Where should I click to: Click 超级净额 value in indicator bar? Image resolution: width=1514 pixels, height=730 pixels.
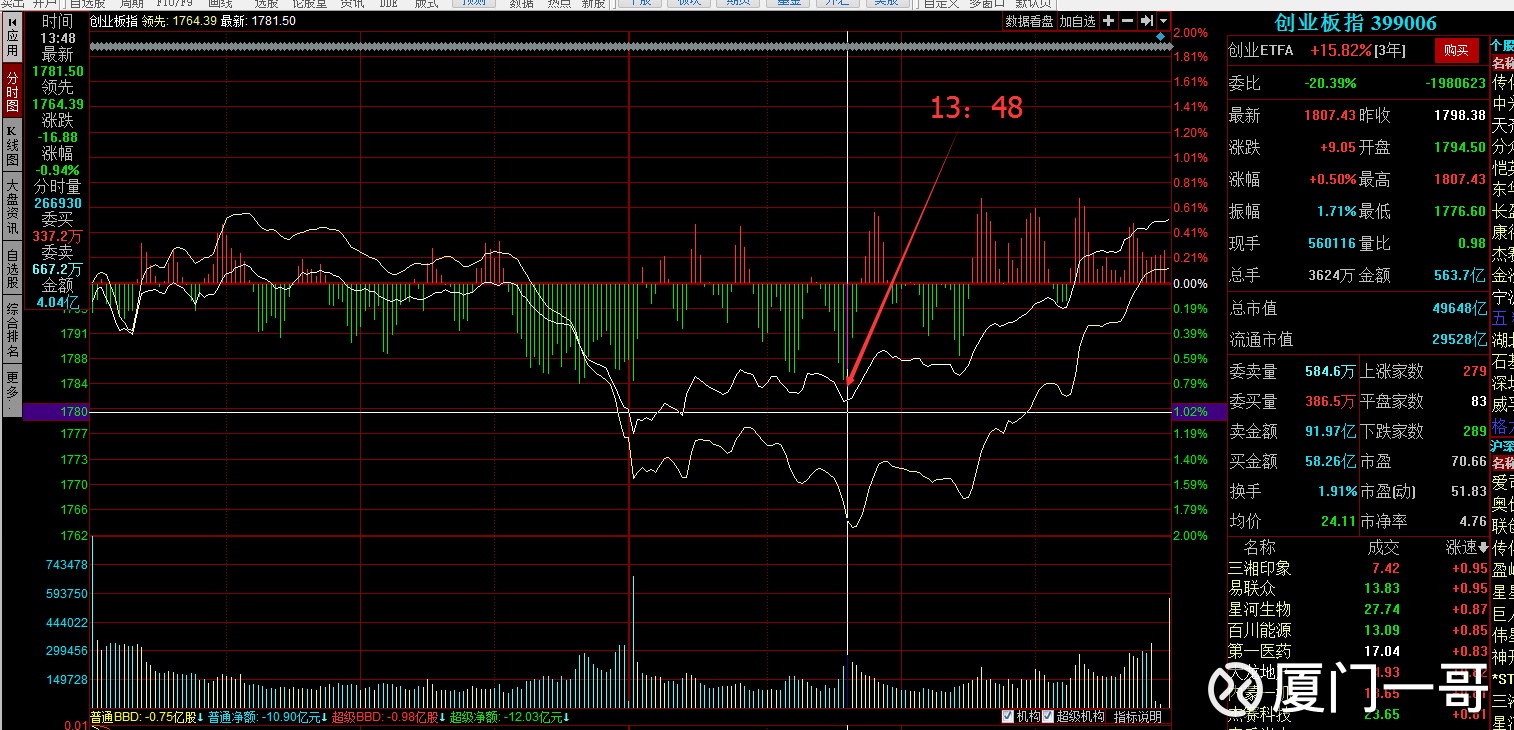510,717
